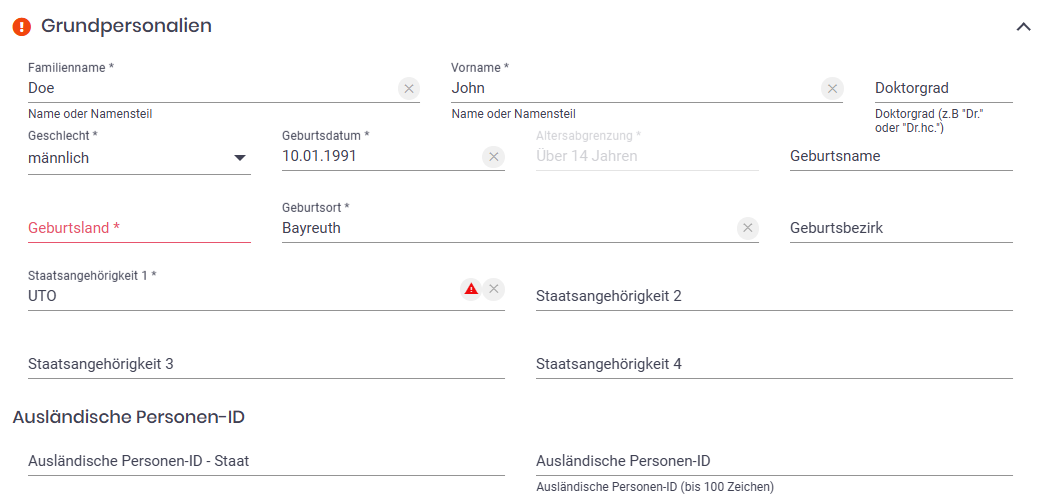The width and height of the screenshot is (1049, 500).
Task: Click into the Geburtsname field
Action: click(x=900, y=157)
